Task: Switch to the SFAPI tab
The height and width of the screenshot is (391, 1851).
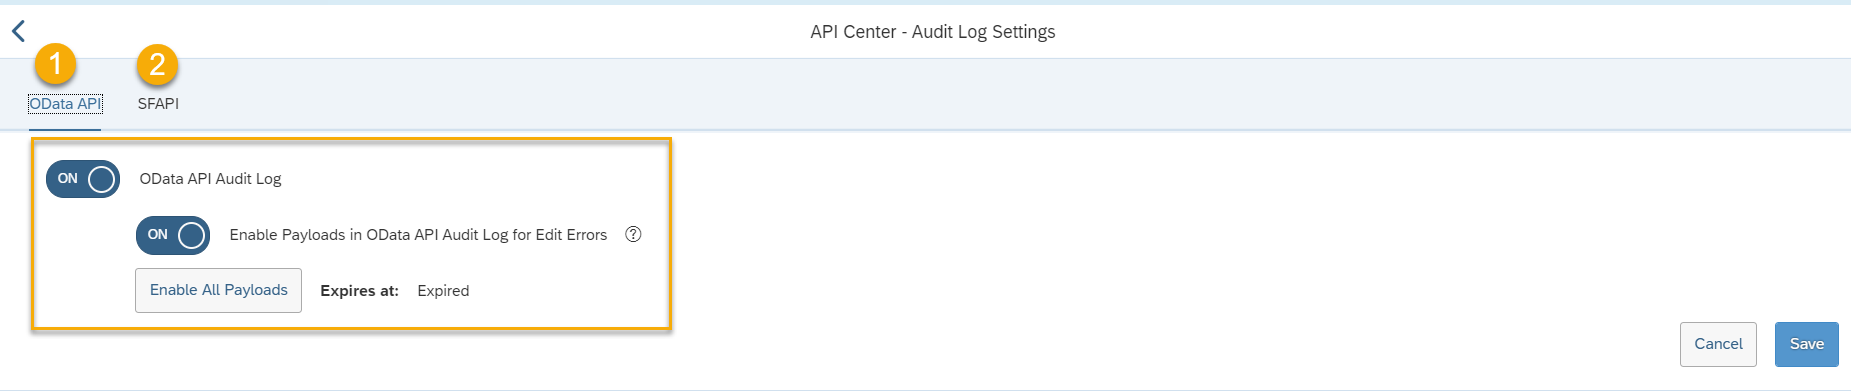Action: [158, 104]
